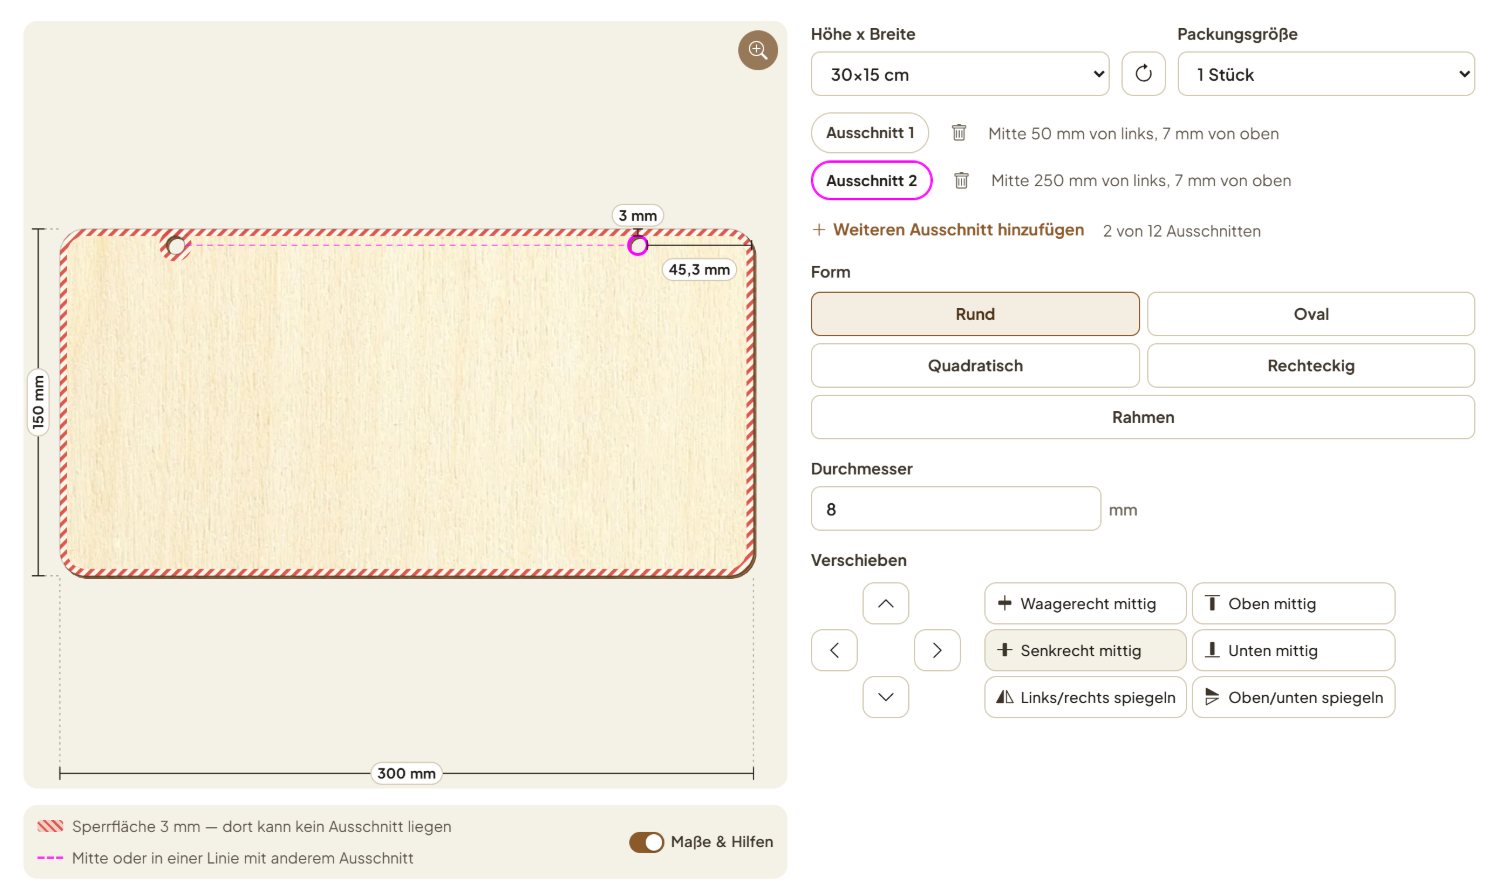Click the text 'Mitte 50 mm von links, 7 mm von oben'
The height and width of the screenshot is (888, 1500).
(x=1133, y=134)
